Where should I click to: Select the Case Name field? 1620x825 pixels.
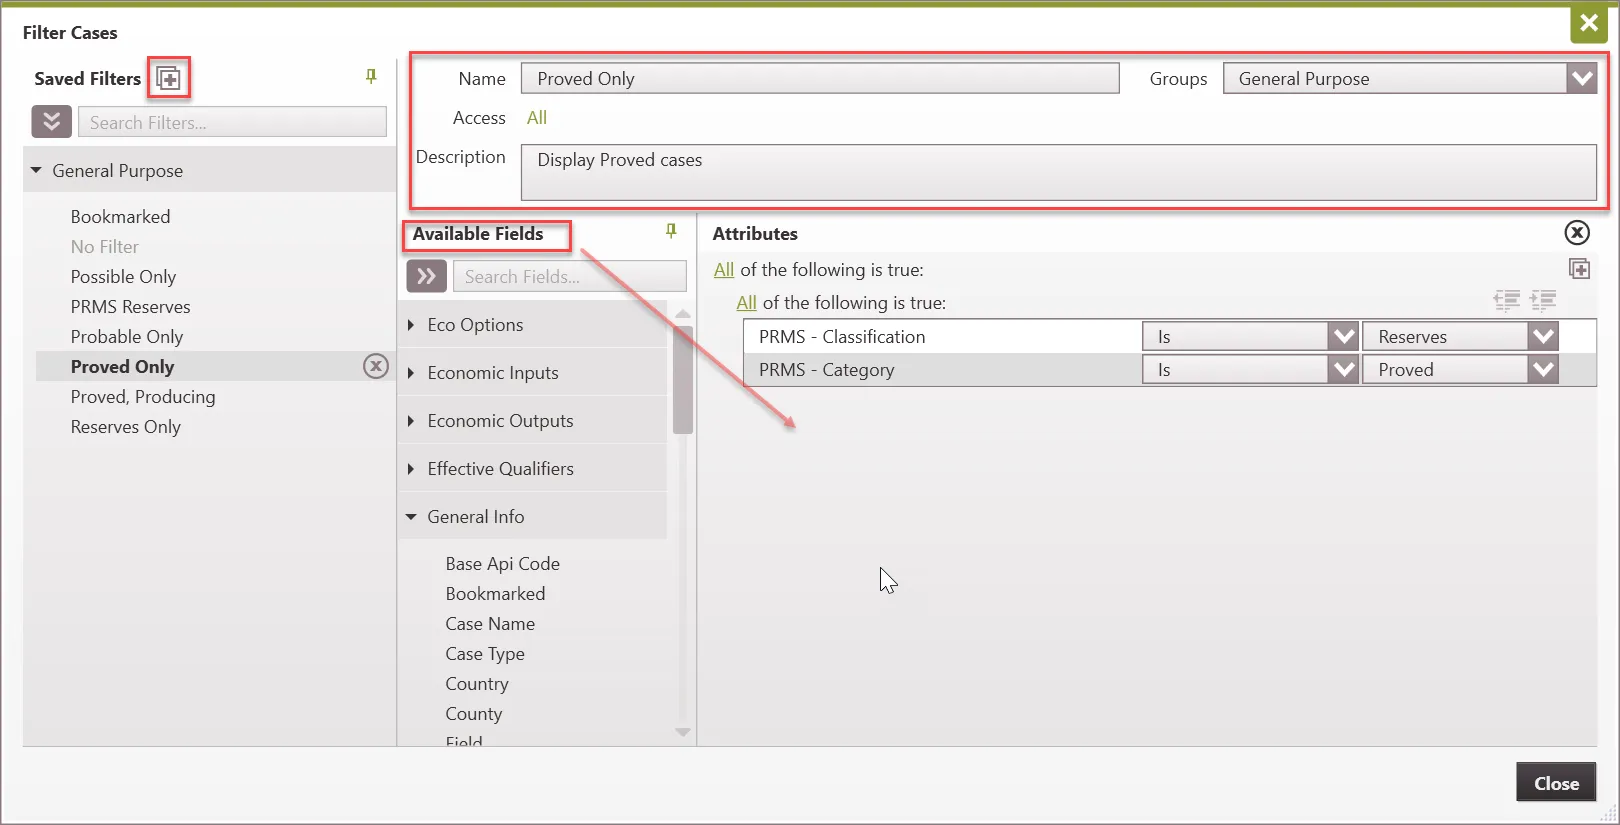(x=490, y=624)
